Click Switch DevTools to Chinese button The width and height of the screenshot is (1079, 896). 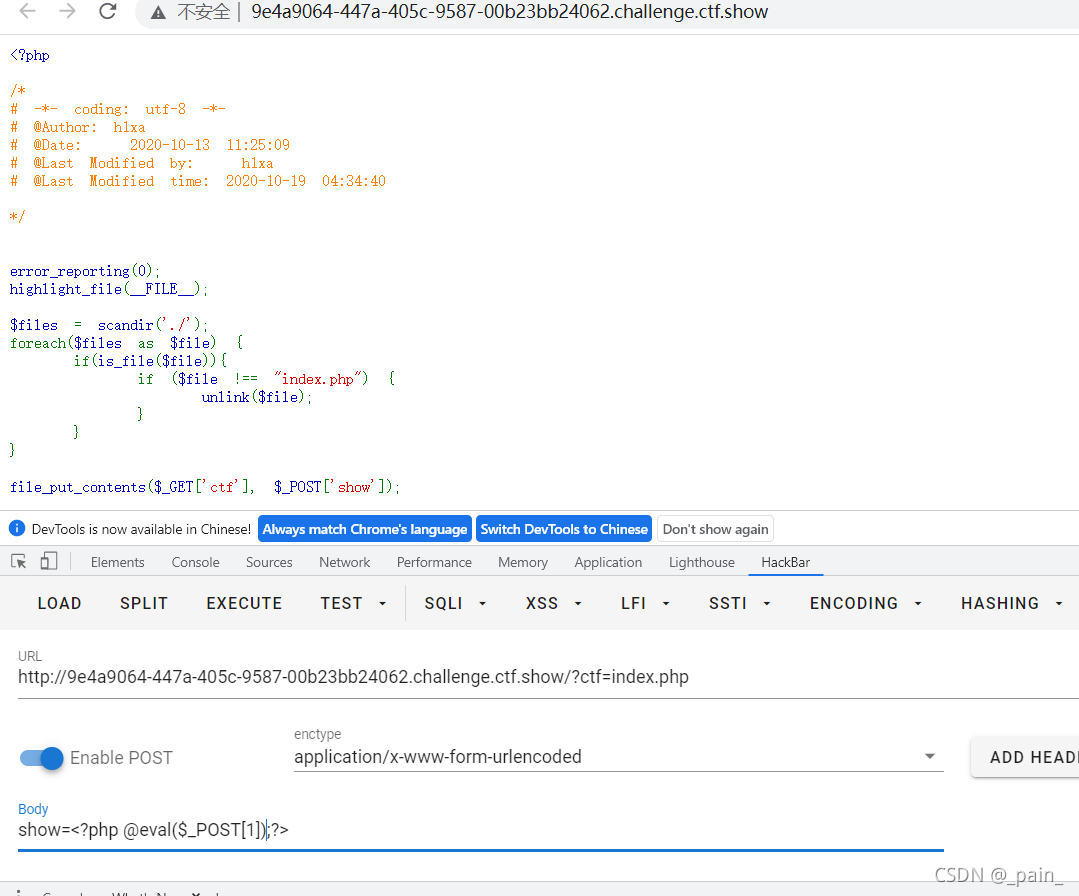pos(564,529)
